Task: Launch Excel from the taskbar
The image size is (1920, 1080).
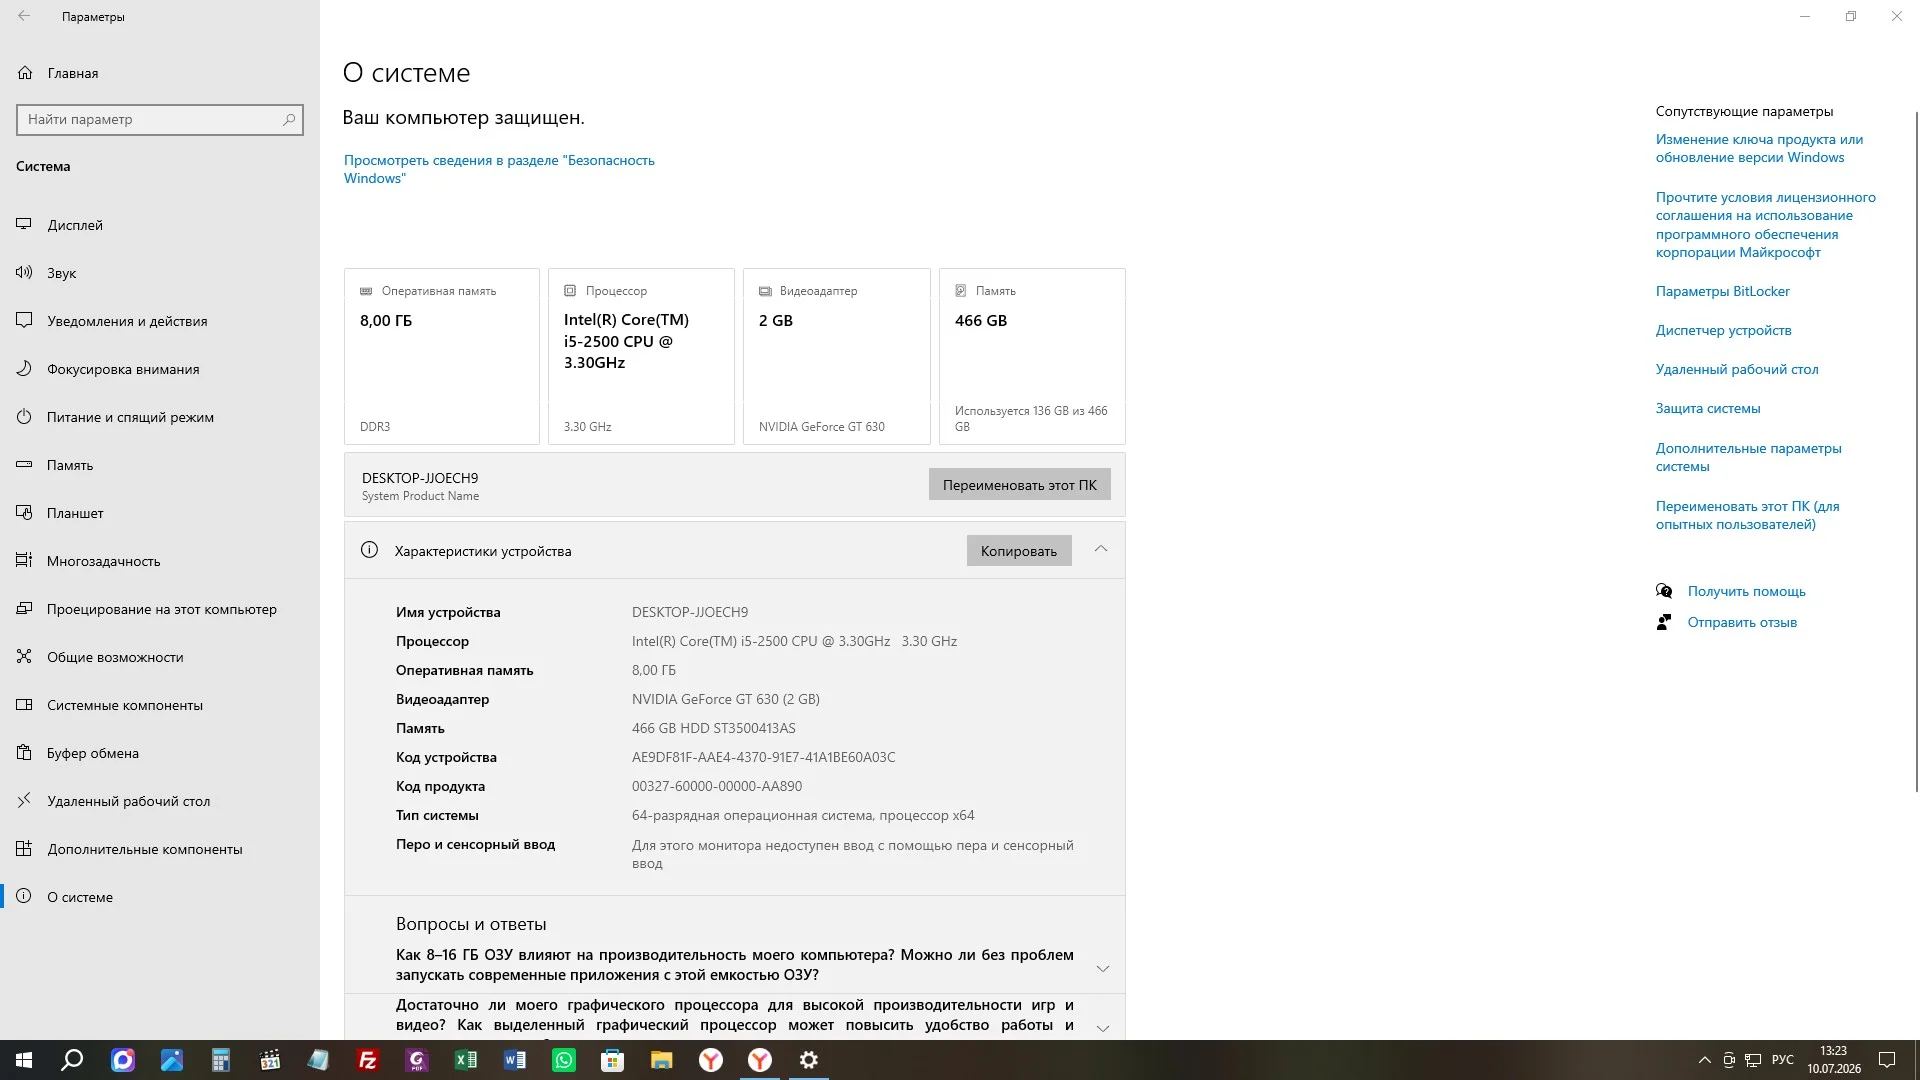Action: click(x=466, y=1060)
